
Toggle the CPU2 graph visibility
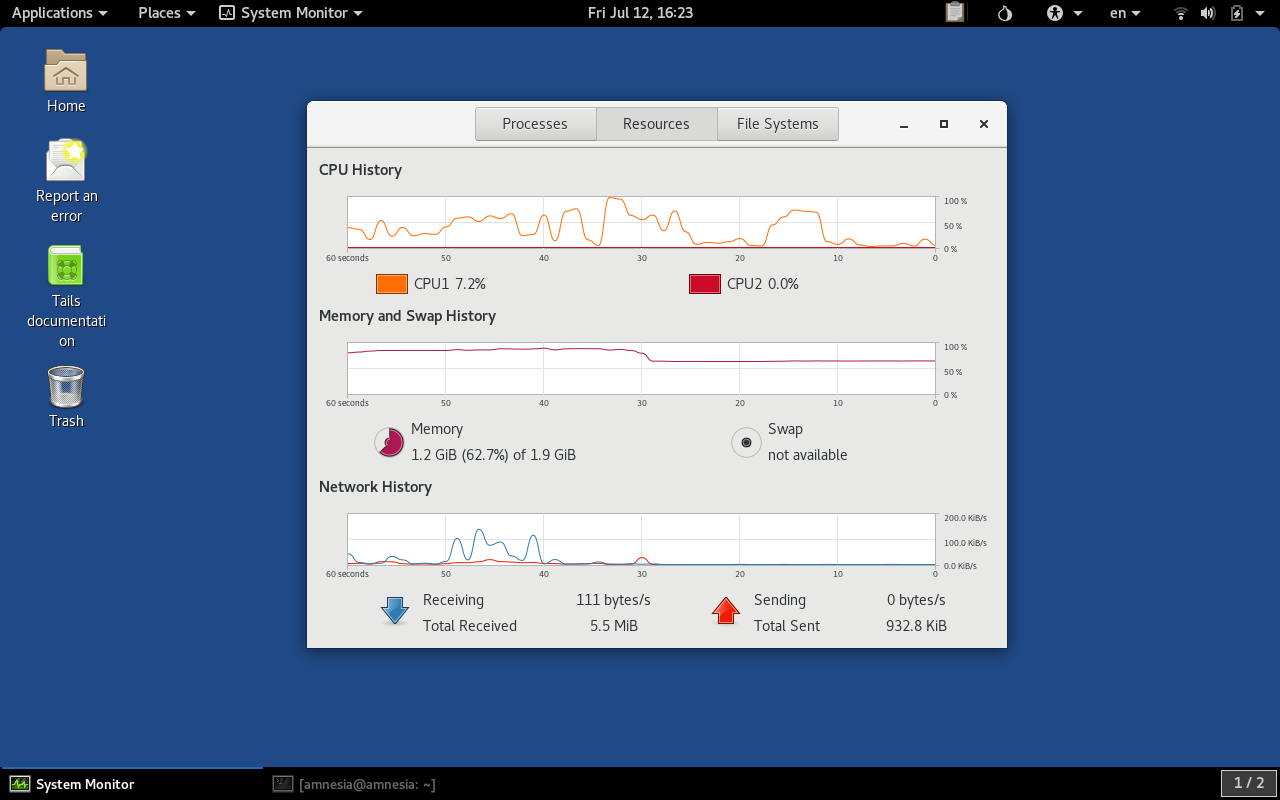click(x=704, y=283)
